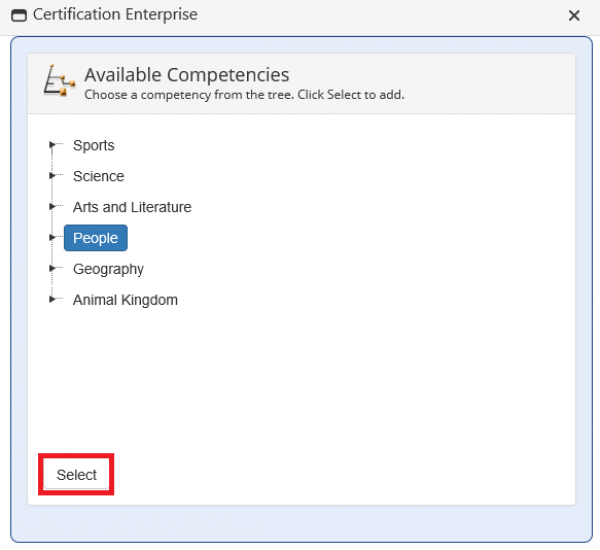Select the Science competency
The width and height of the screenshot is (600, 550).
pyautogui.click(x=99, y=176)
